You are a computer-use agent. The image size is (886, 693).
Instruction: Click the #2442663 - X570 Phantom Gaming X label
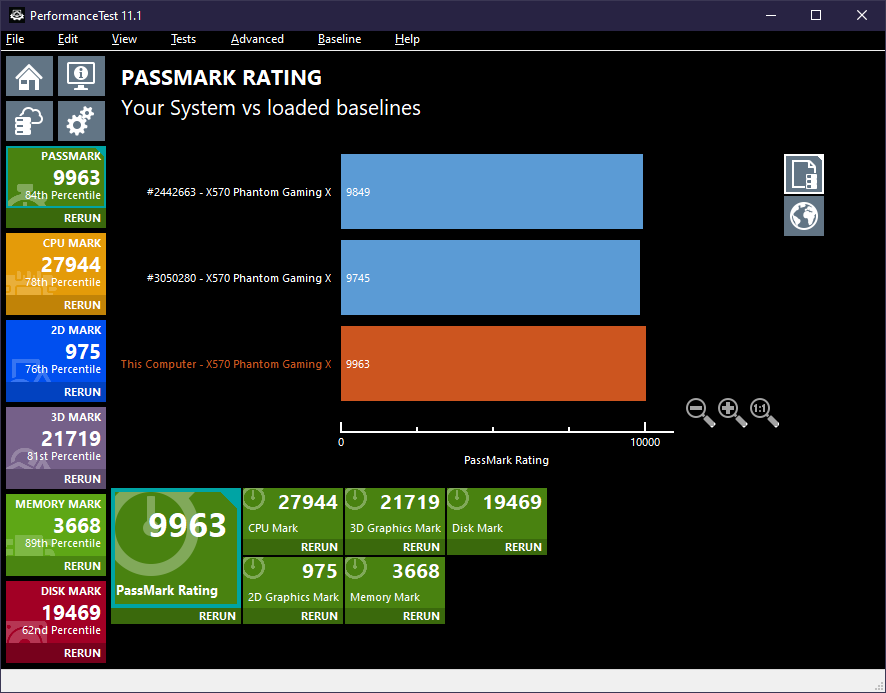pyautogui.click(x=239, y=192)
